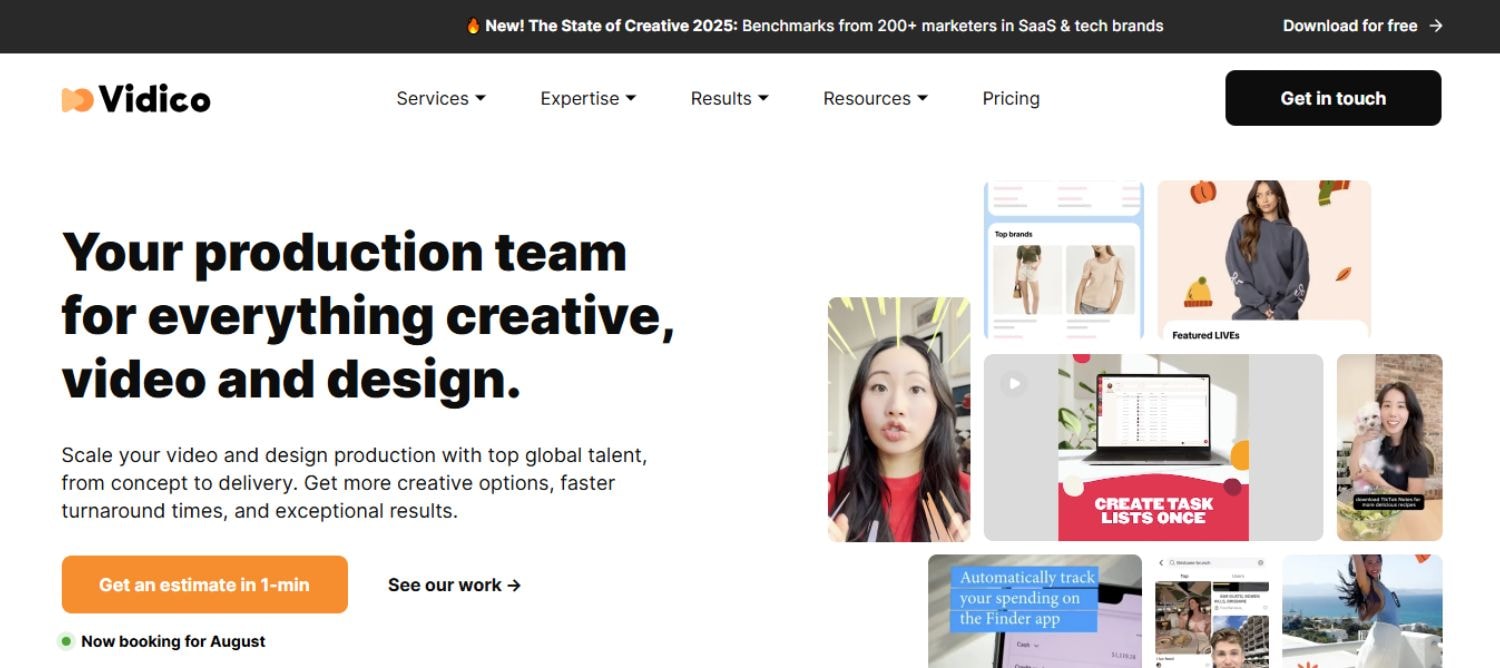Open the Services dropdown menu
Screen dimensions: 1500x668
point(441,98)
